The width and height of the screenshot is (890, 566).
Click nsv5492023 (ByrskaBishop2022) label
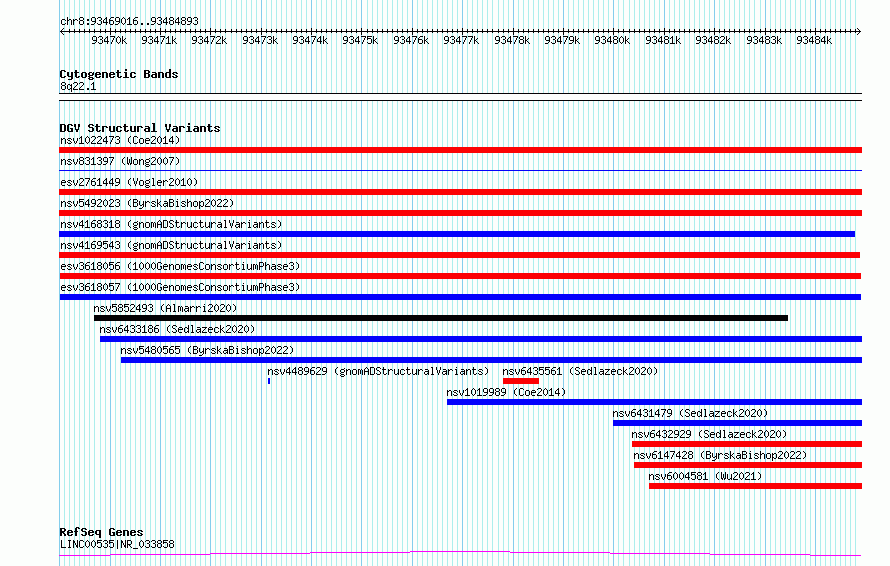(147, 203)
